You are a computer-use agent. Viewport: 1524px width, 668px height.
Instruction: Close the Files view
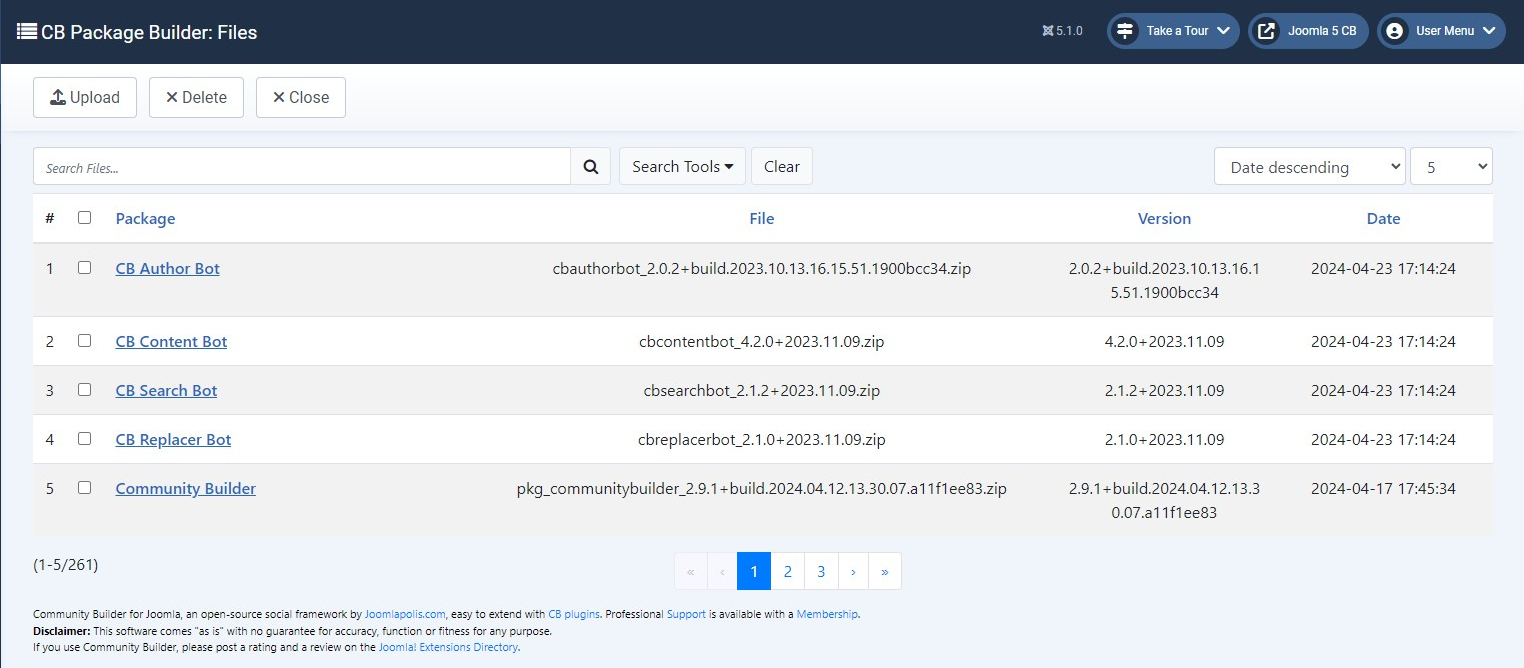click(301, 97)
